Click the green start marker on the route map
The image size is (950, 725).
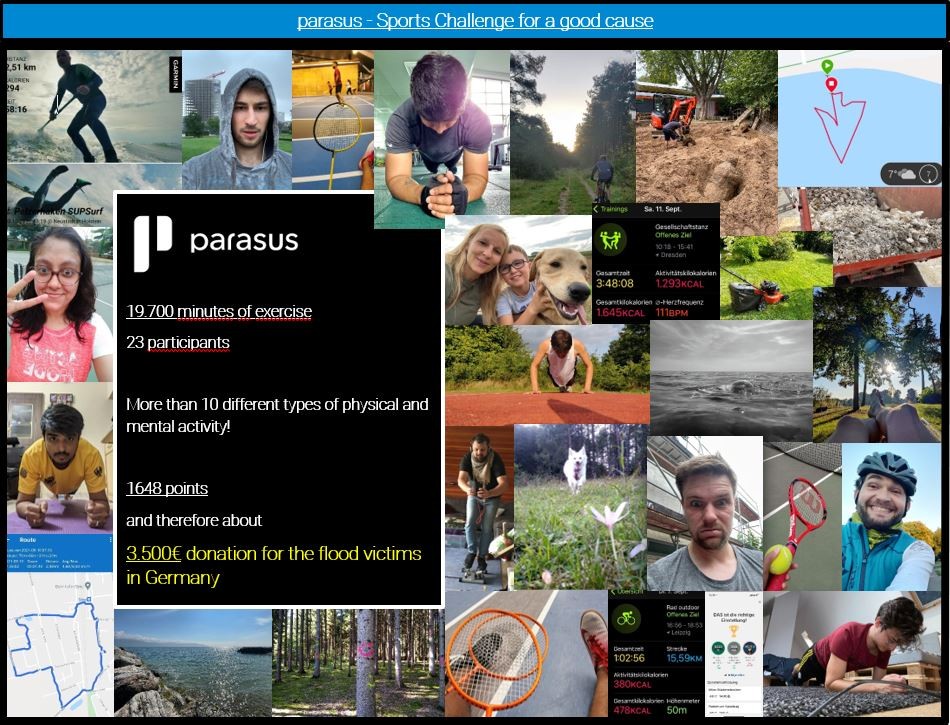point(827,65)
